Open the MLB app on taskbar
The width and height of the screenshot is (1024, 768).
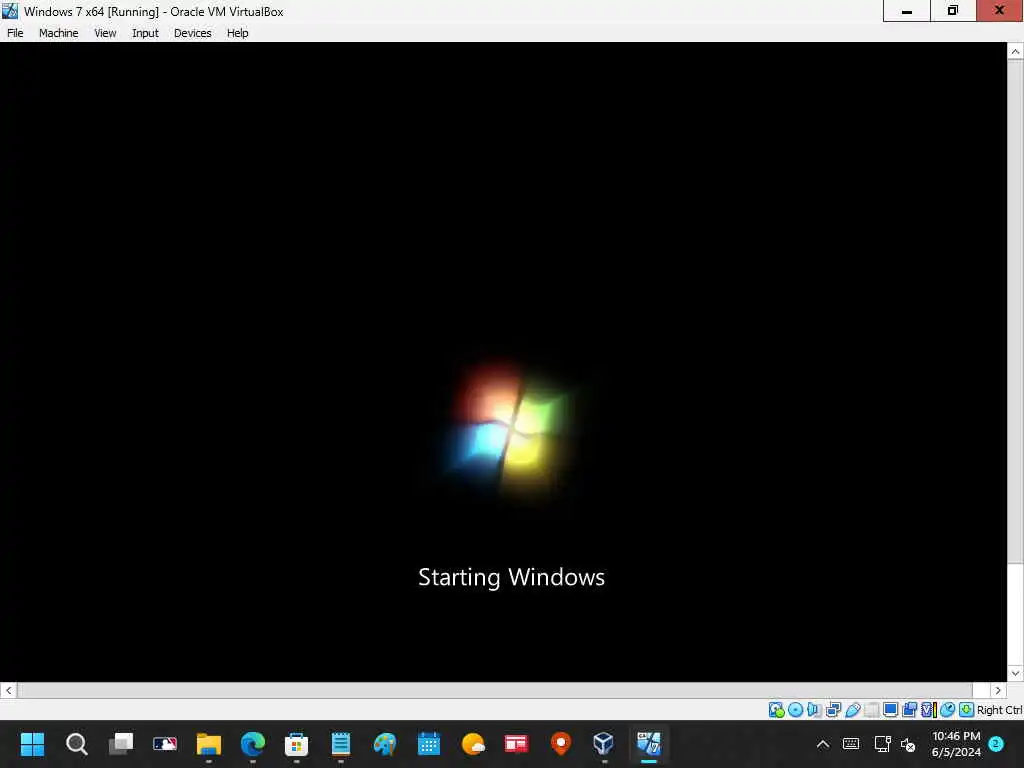tap(165, 744)
